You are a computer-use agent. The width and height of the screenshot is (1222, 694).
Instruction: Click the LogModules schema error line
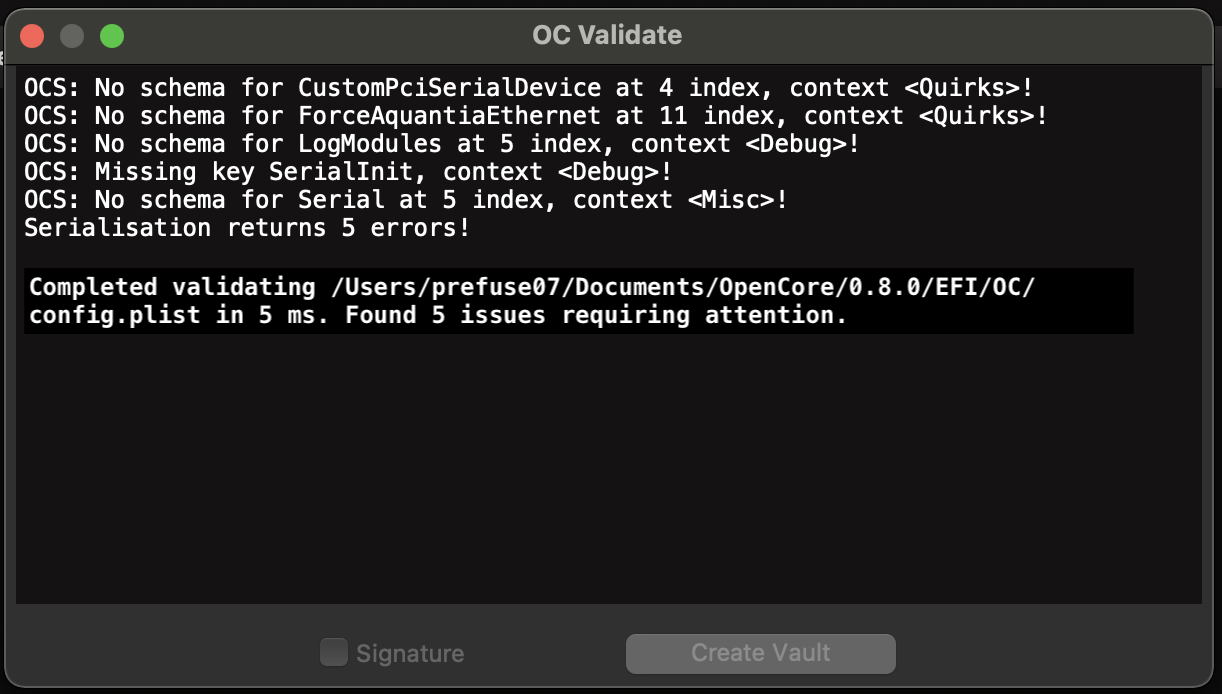(x=442, y=144)
